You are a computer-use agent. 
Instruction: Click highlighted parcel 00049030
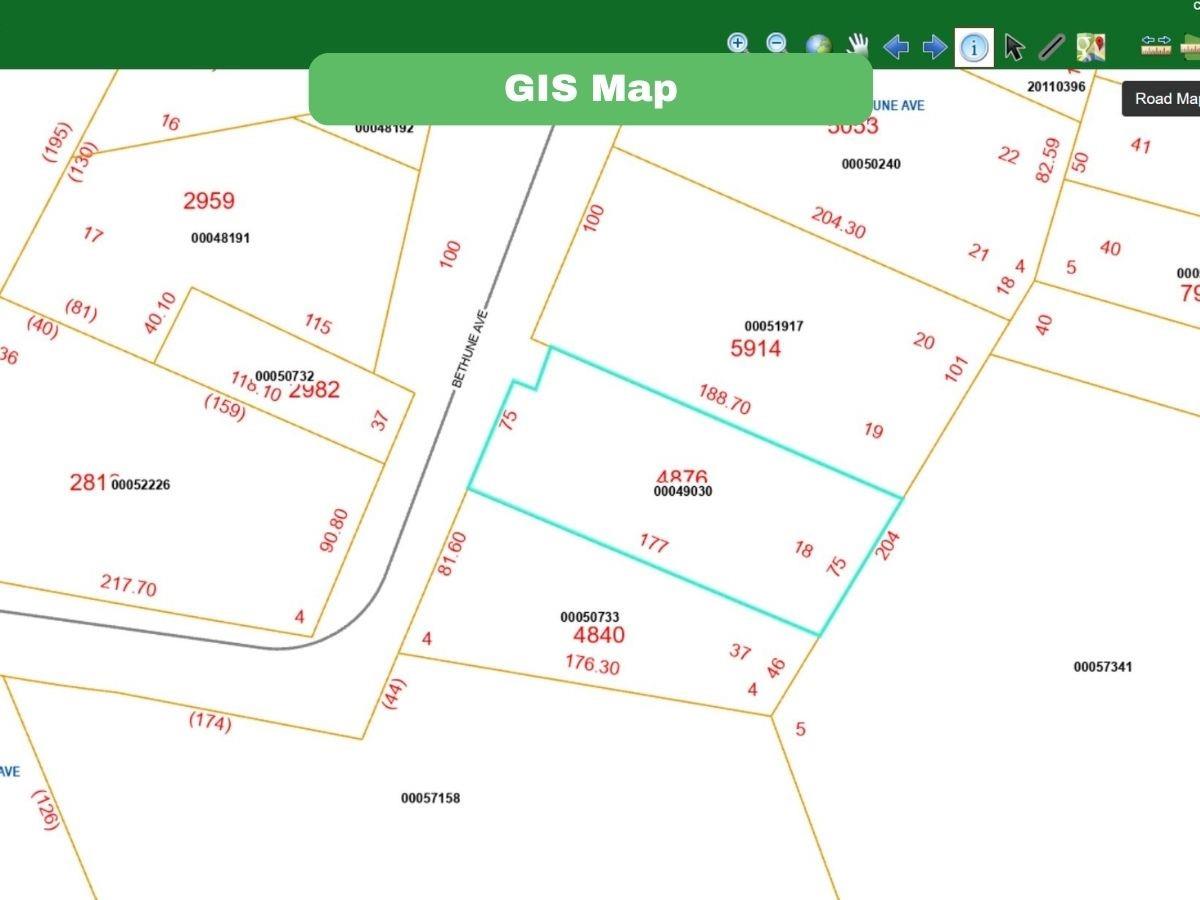click(683, 492)
